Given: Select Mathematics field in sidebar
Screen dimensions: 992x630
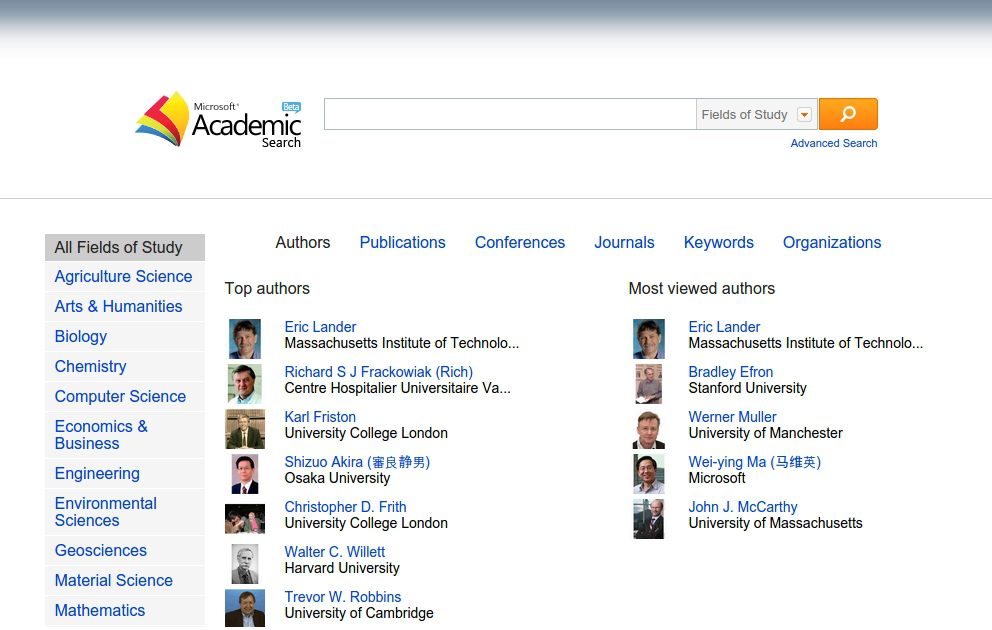Looking at the screenshot, I should coord(125,610).
